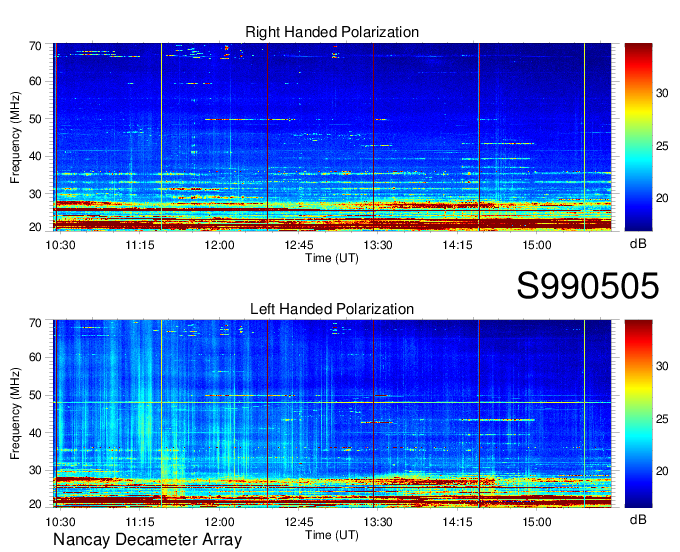Click the 15:00 time tick under Right Handed plot
The height and width of the screenshot is (552, 680).
pos(536,245)
